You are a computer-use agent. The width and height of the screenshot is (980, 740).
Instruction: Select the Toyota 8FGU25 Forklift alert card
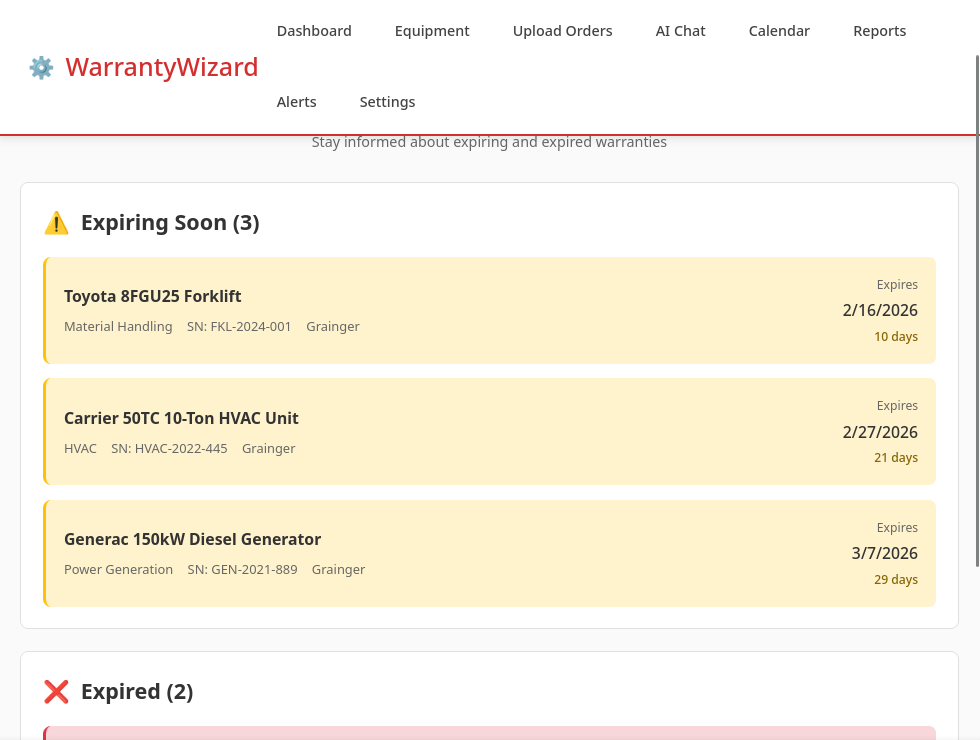tap(489, 311)
